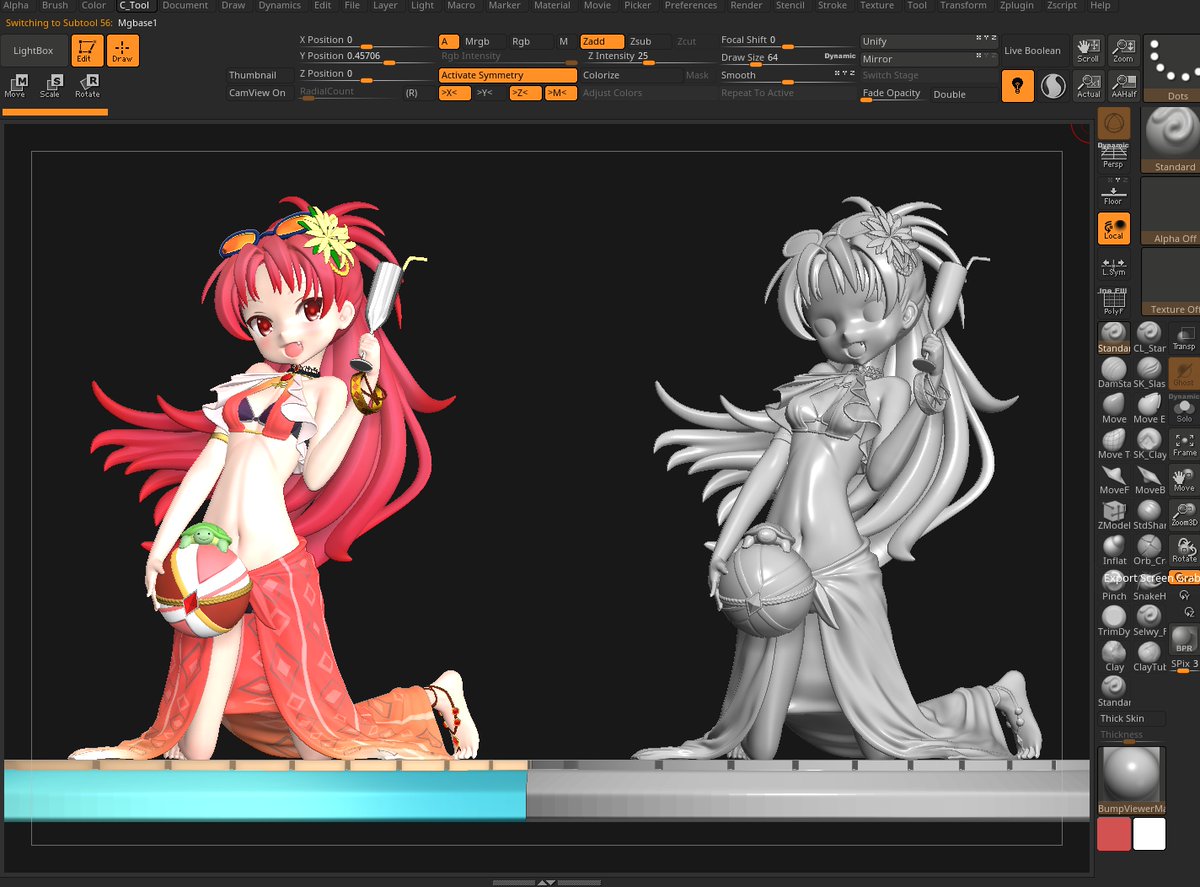Open the Zplugin menu

(1017, 5)
